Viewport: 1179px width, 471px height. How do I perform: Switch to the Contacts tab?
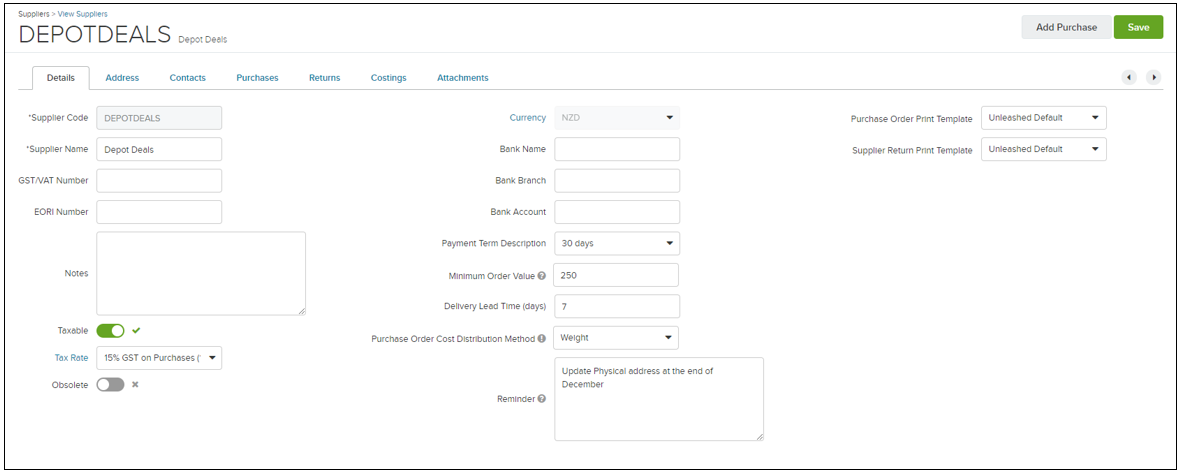(x=187, y=77)
